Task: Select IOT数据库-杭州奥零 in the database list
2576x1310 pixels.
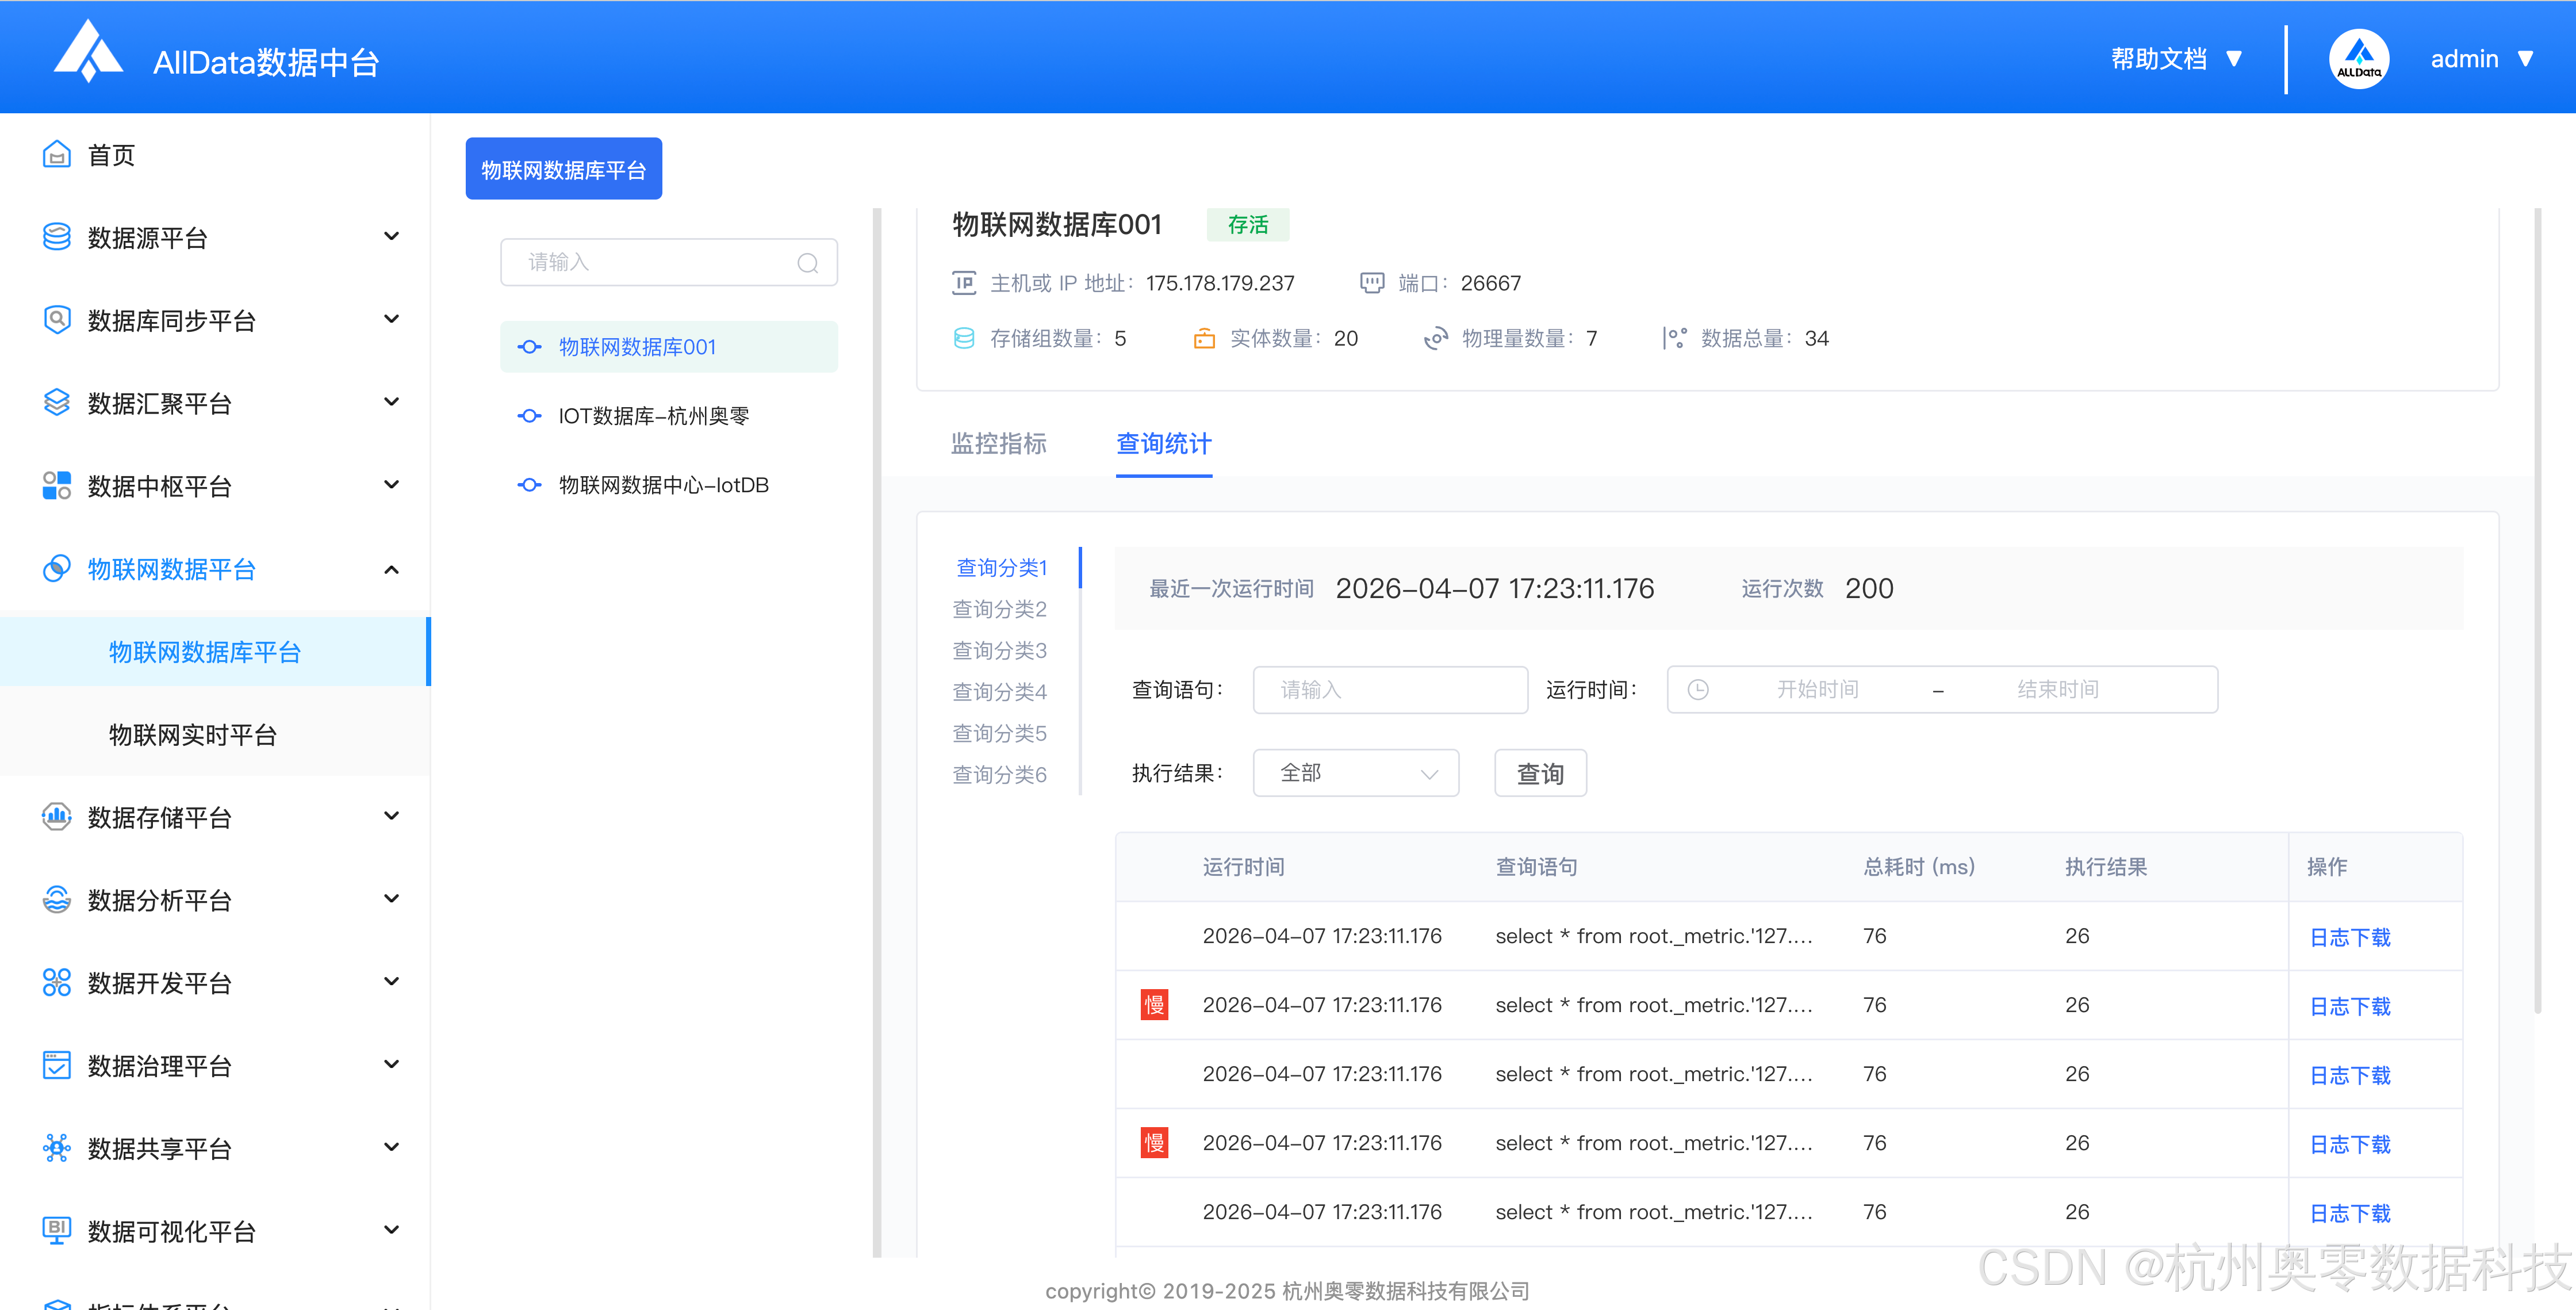Action: (653, 416)
